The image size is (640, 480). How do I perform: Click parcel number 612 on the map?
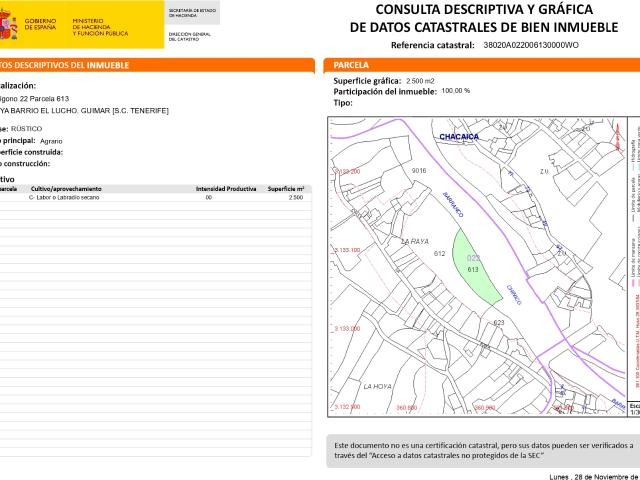(x=439, y=254)
